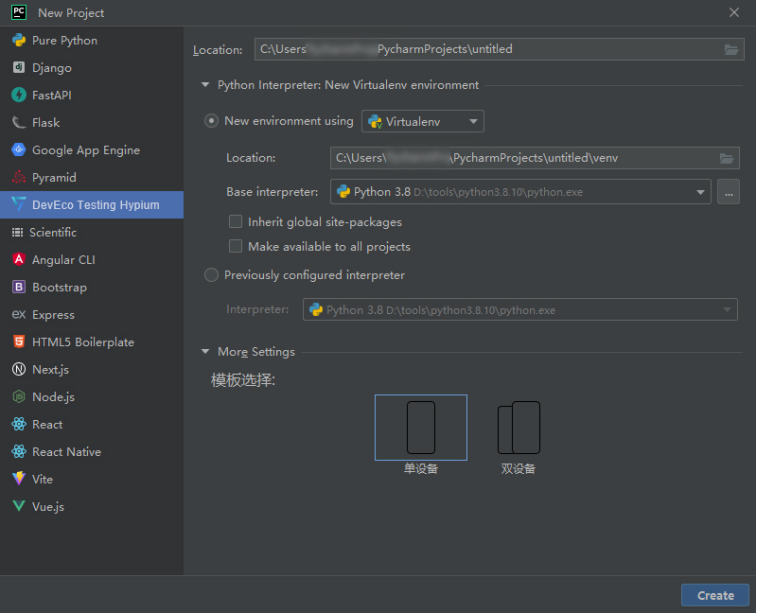Browse folder icon in top Location field

point(731,49)
